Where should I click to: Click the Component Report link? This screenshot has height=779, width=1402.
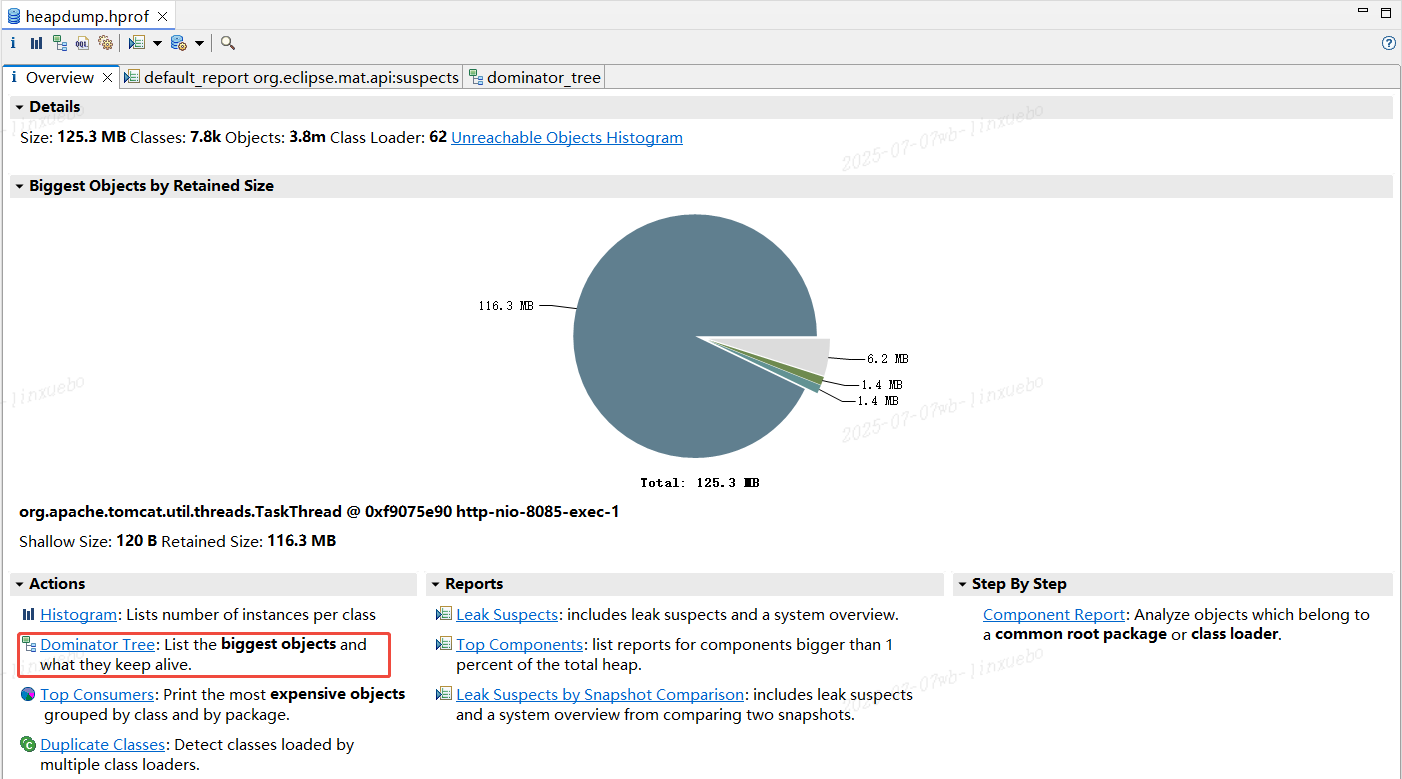[1053, 614]
